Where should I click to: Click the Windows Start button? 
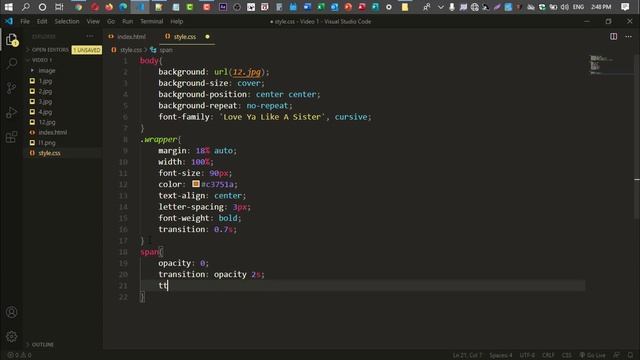tap(9, 7)
